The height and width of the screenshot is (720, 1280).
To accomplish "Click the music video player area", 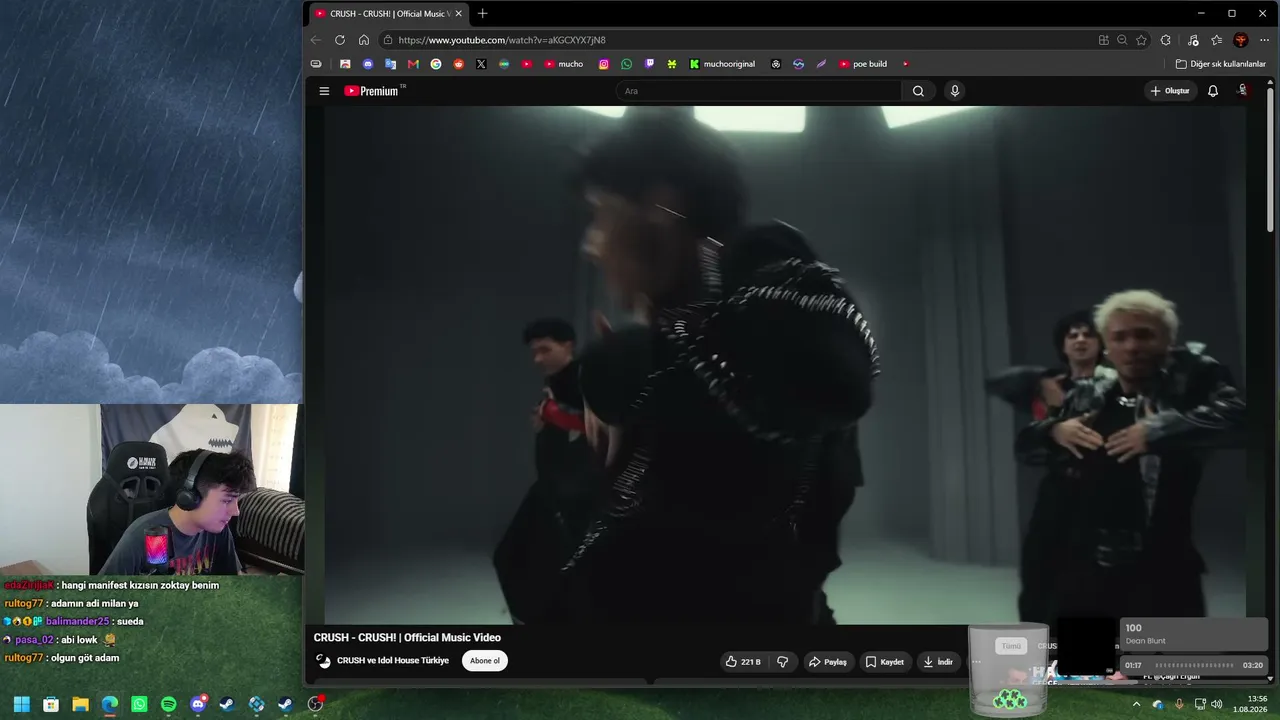I will 785,365.
